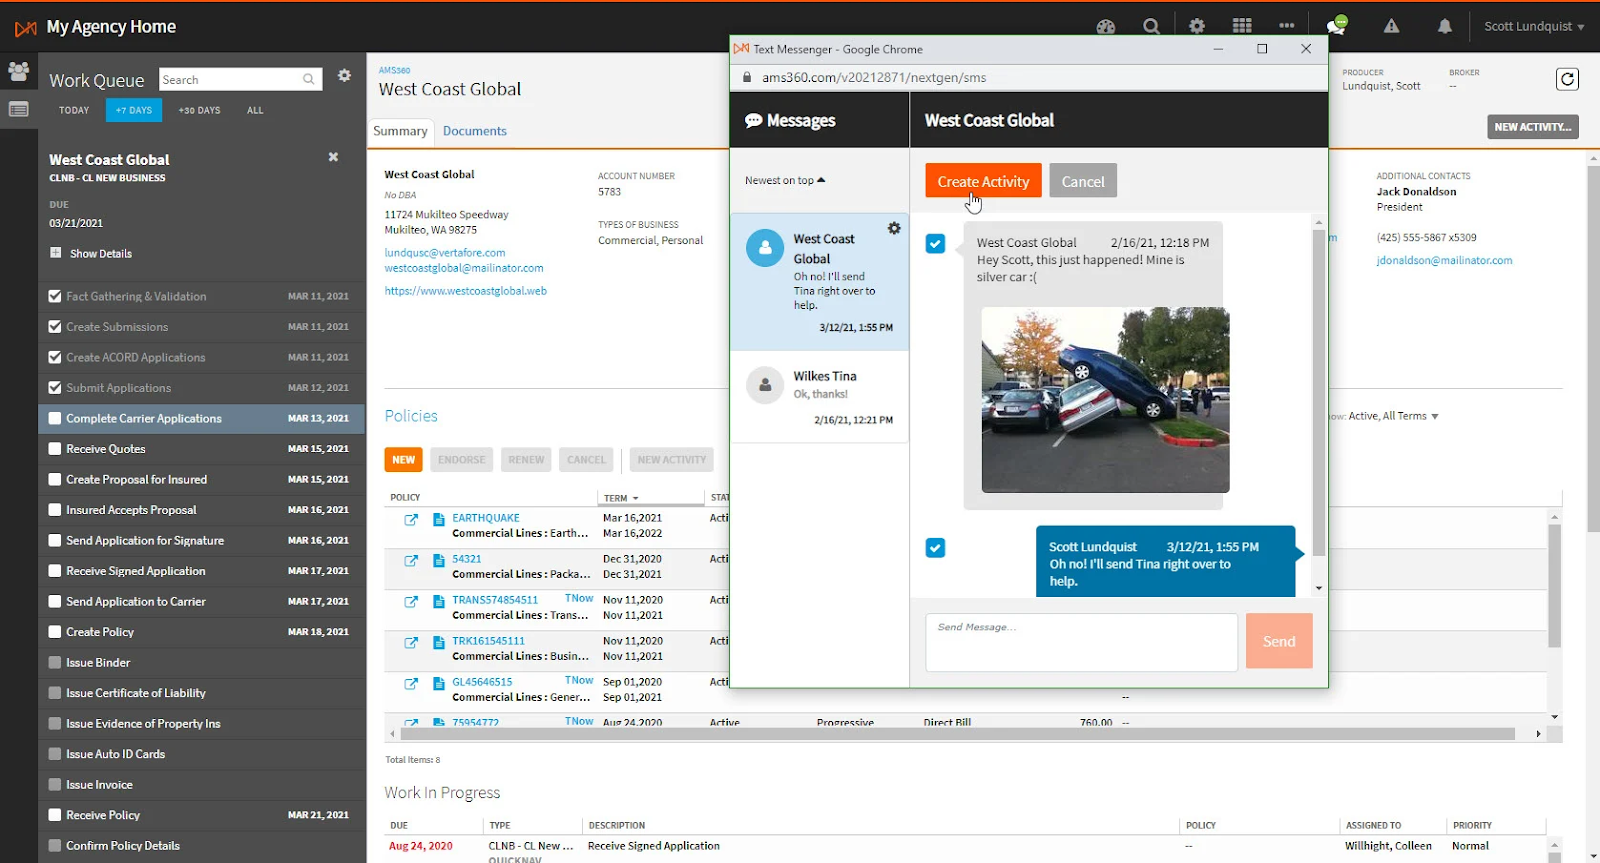
Task: Select Issue Auto ID Cards task row
Action: pos(203,754)
